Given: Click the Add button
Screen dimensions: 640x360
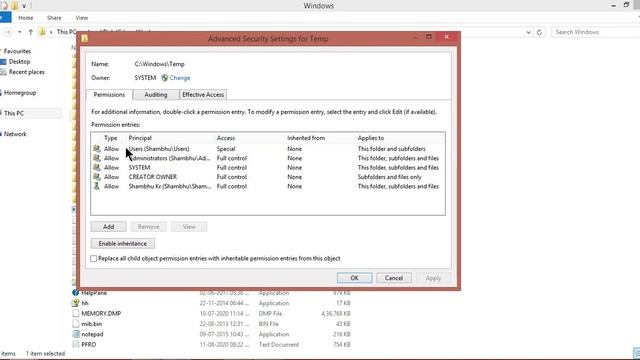Looking at the screenshot, I should [109, 227].
